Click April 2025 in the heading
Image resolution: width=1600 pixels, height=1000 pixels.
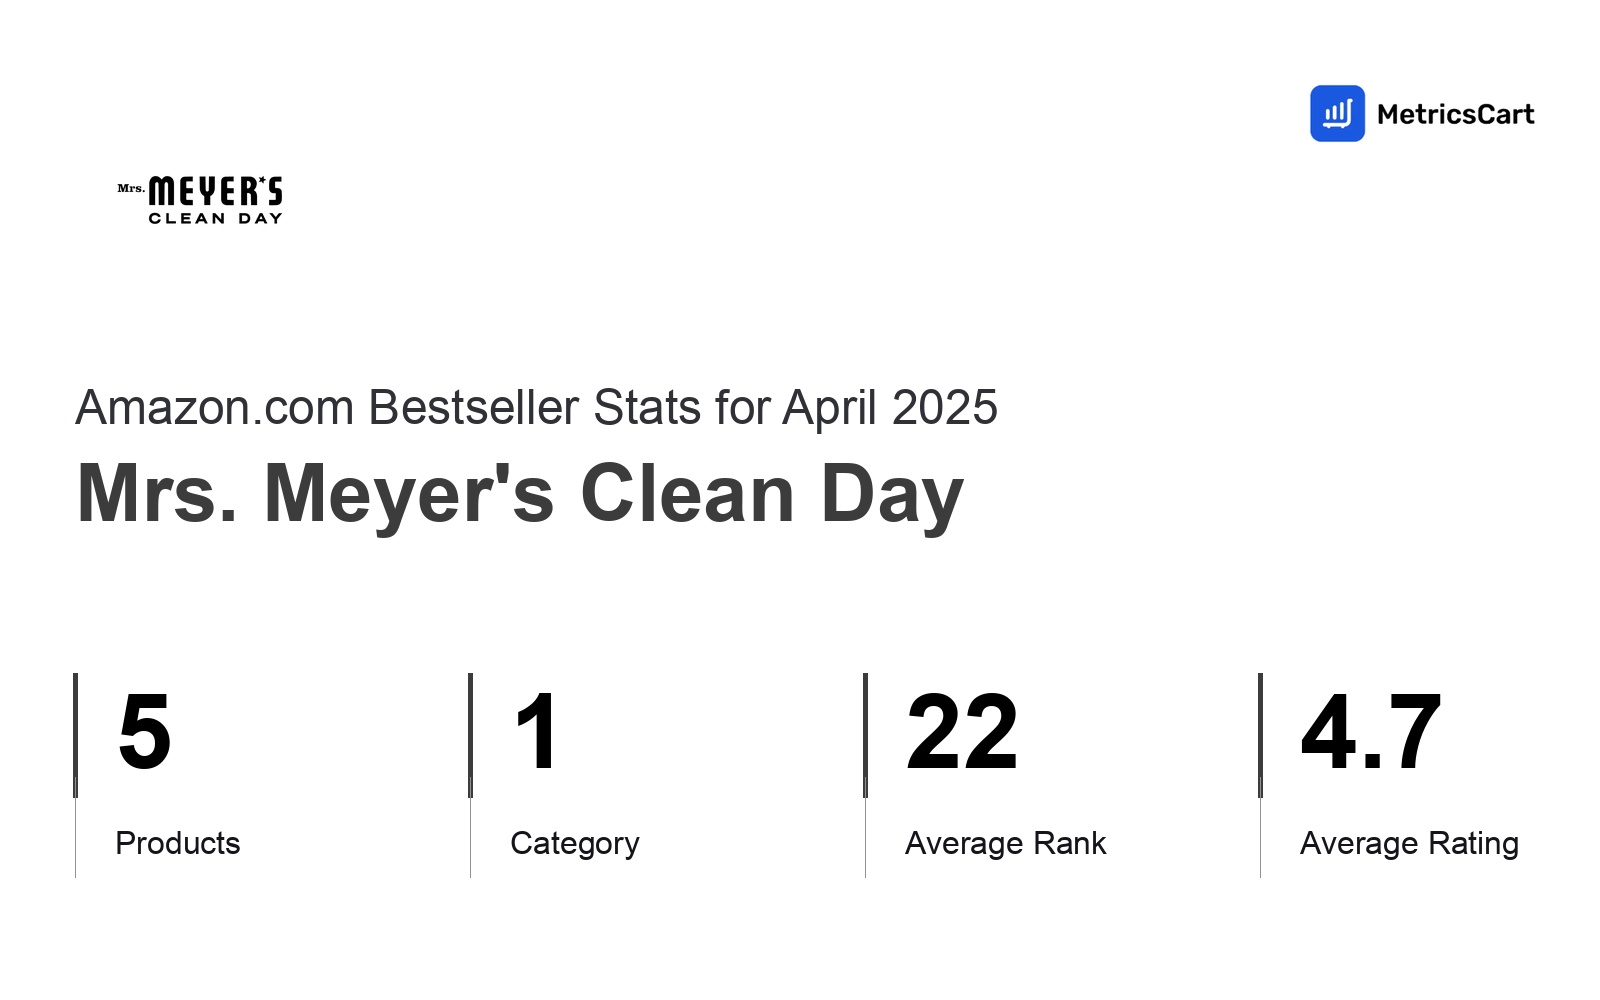point(890,408)
